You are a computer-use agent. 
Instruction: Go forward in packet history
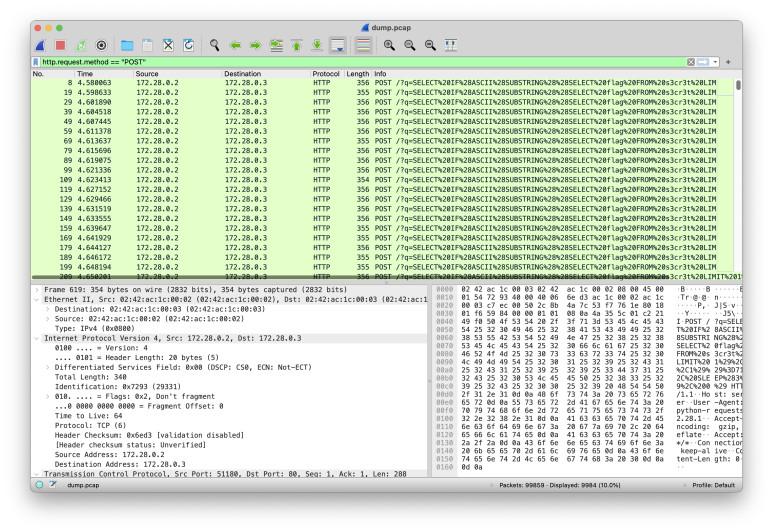[x=255, y=45]
